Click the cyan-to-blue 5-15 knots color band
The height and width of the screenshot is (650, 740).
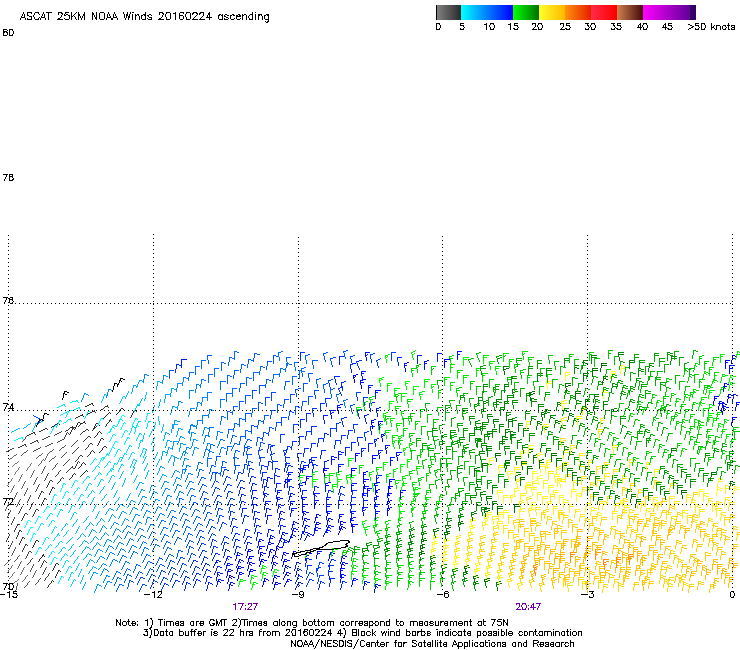click(x=487, y=12)
